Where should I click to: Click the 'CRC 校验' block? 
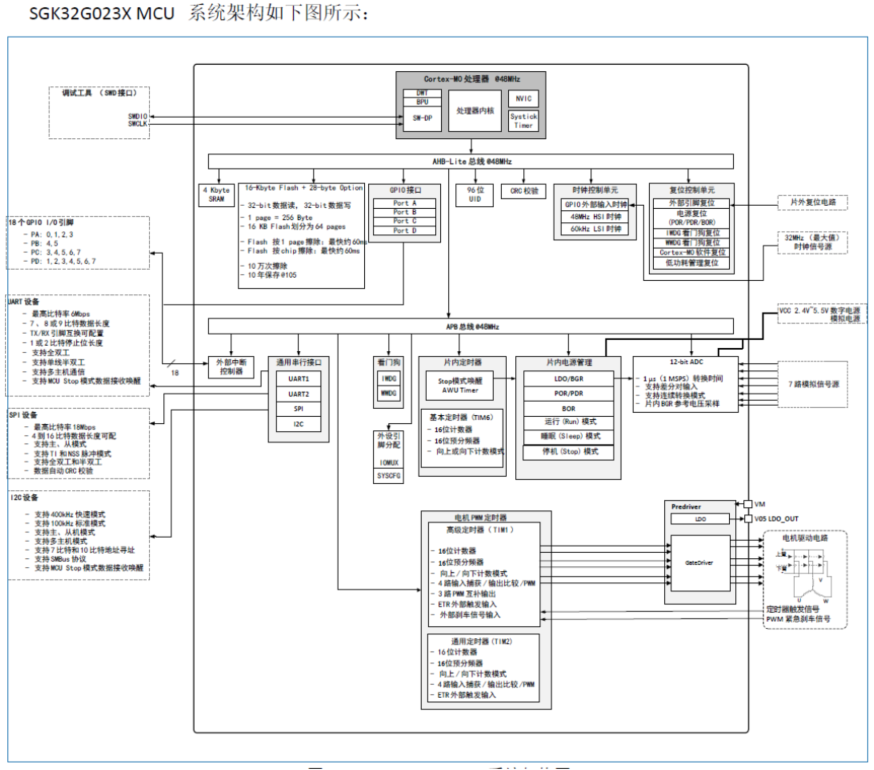coord(523,191)
